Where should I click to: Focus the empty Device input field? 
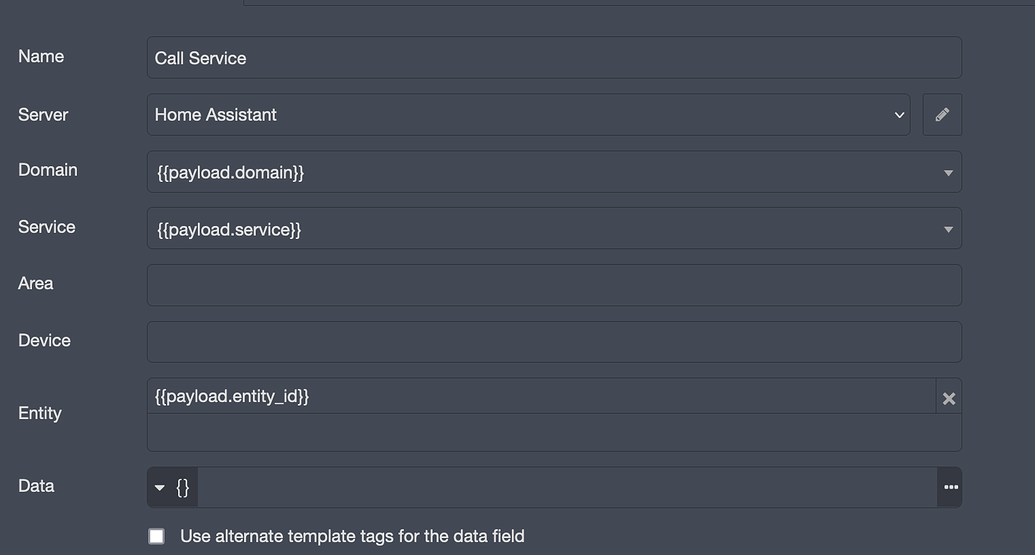pyautogui.click(x=554, y=342)
